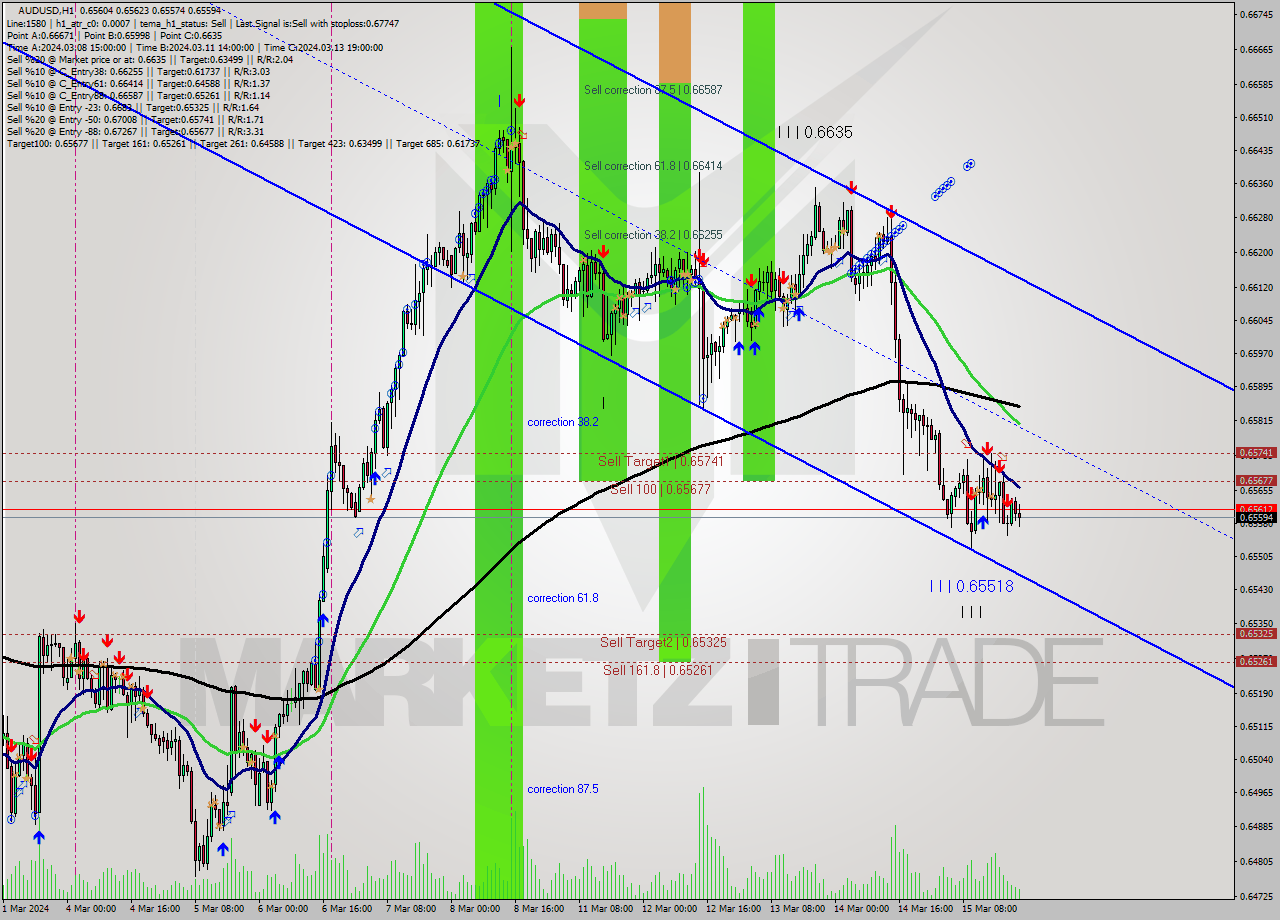Click the '8 Mar 16:00' time label

click(539, 909)
